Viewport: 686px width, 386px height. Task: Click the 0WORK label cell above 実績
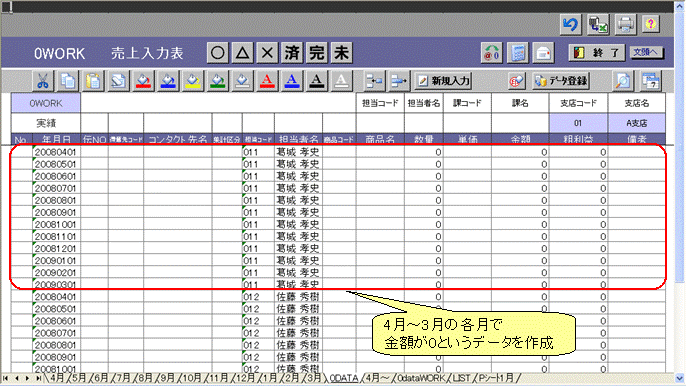pos(46,103)
